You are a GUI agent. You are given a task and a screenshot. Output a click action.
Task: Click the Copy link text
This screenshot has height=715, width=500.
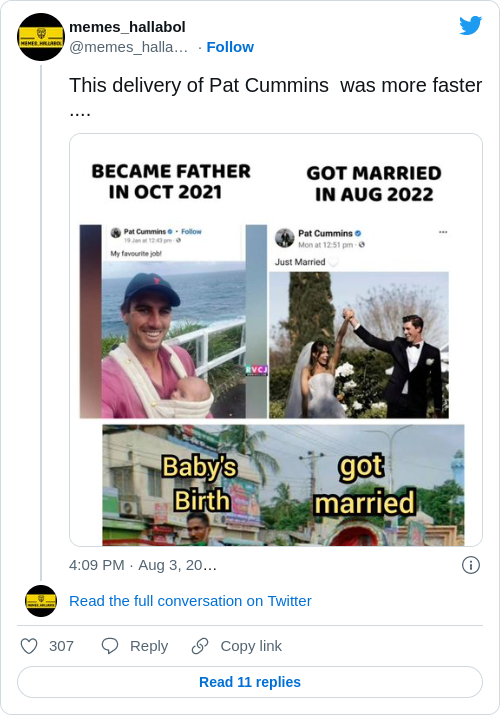point(251,646)
